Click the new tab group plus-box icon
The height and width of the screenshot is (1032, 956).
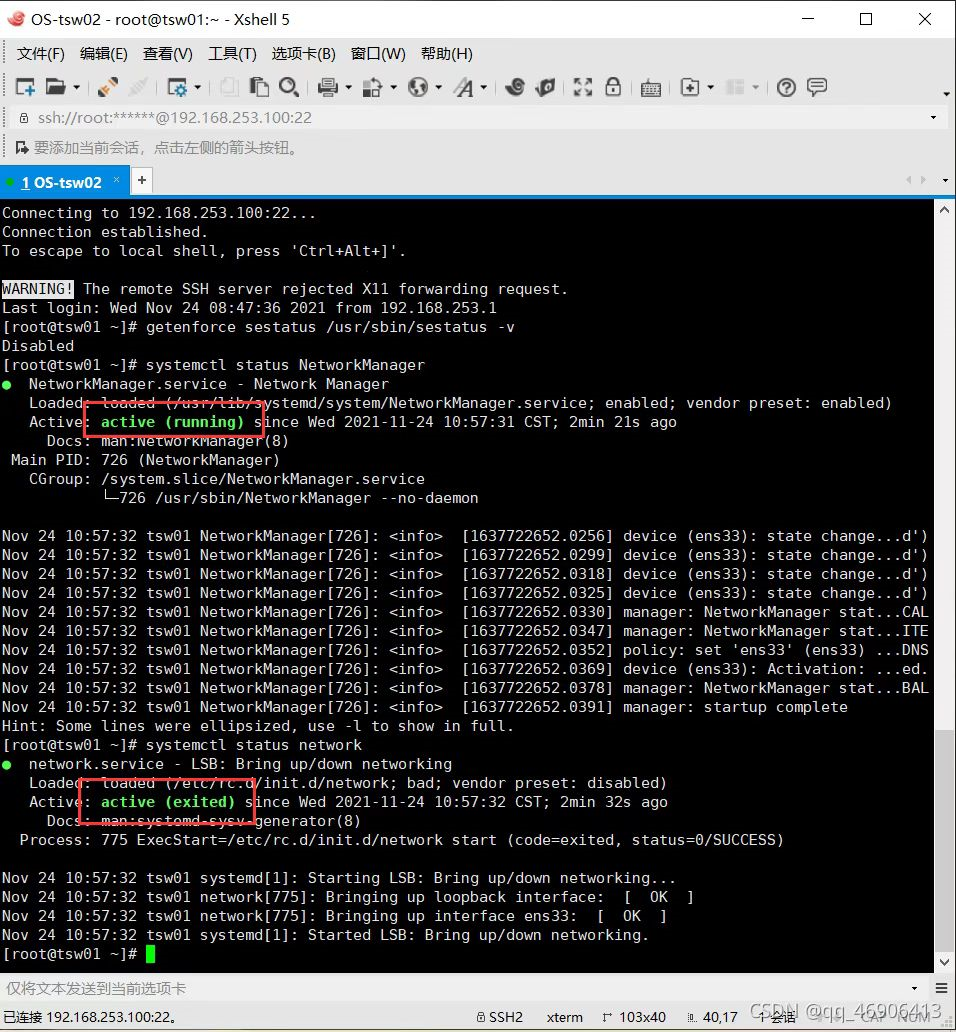(690, 87)
